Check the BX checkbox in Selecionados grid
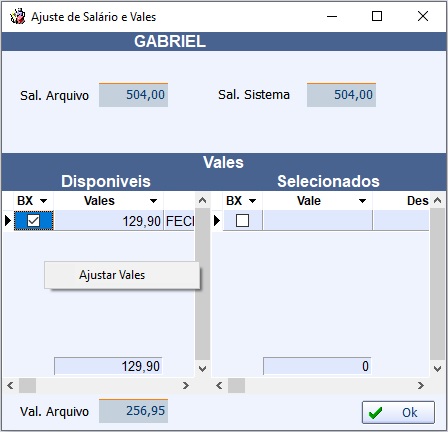This screenshot has height=432, width=448. (x=242, y=220)
